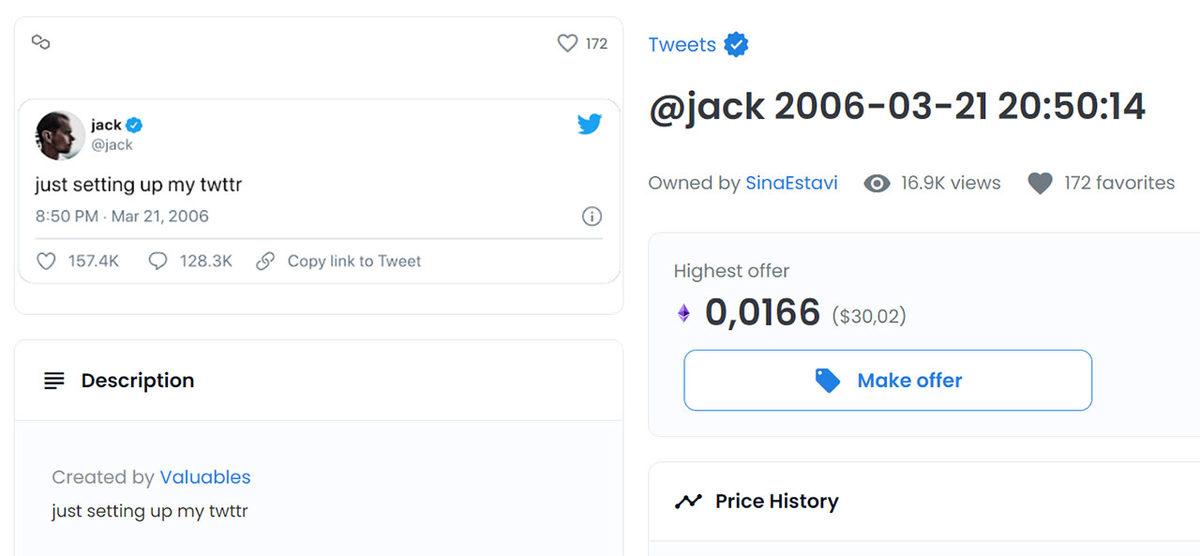Click jack's profile picture in tweet

click(60, 135)
